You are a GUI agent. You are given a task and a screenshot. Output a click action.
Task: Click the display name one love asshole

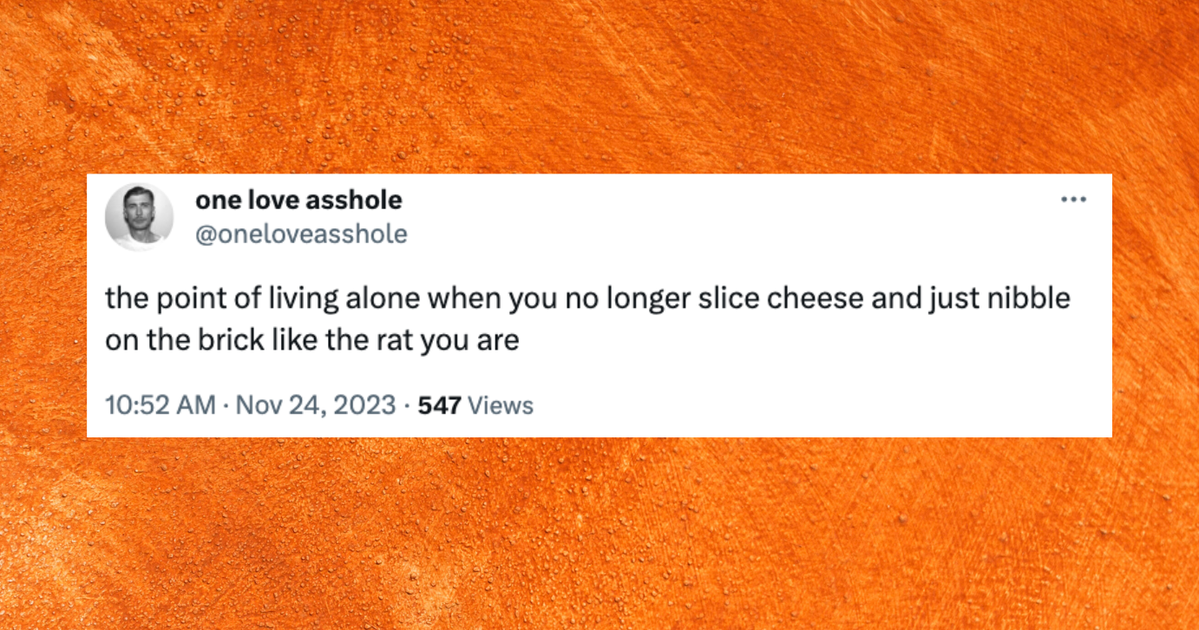click(x=300, y=199)
